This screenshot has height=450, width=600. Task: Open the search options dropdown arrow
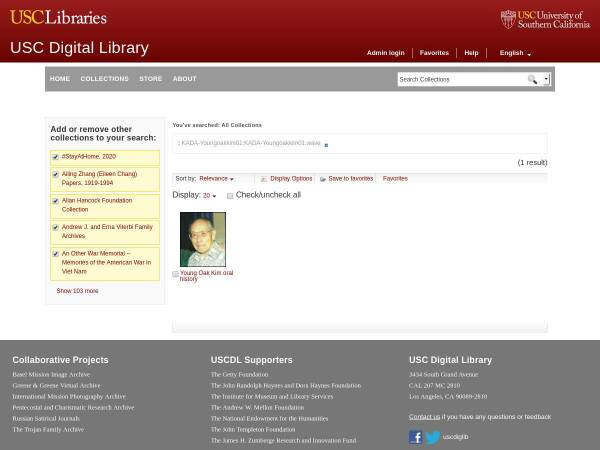(x=546, y=79)
